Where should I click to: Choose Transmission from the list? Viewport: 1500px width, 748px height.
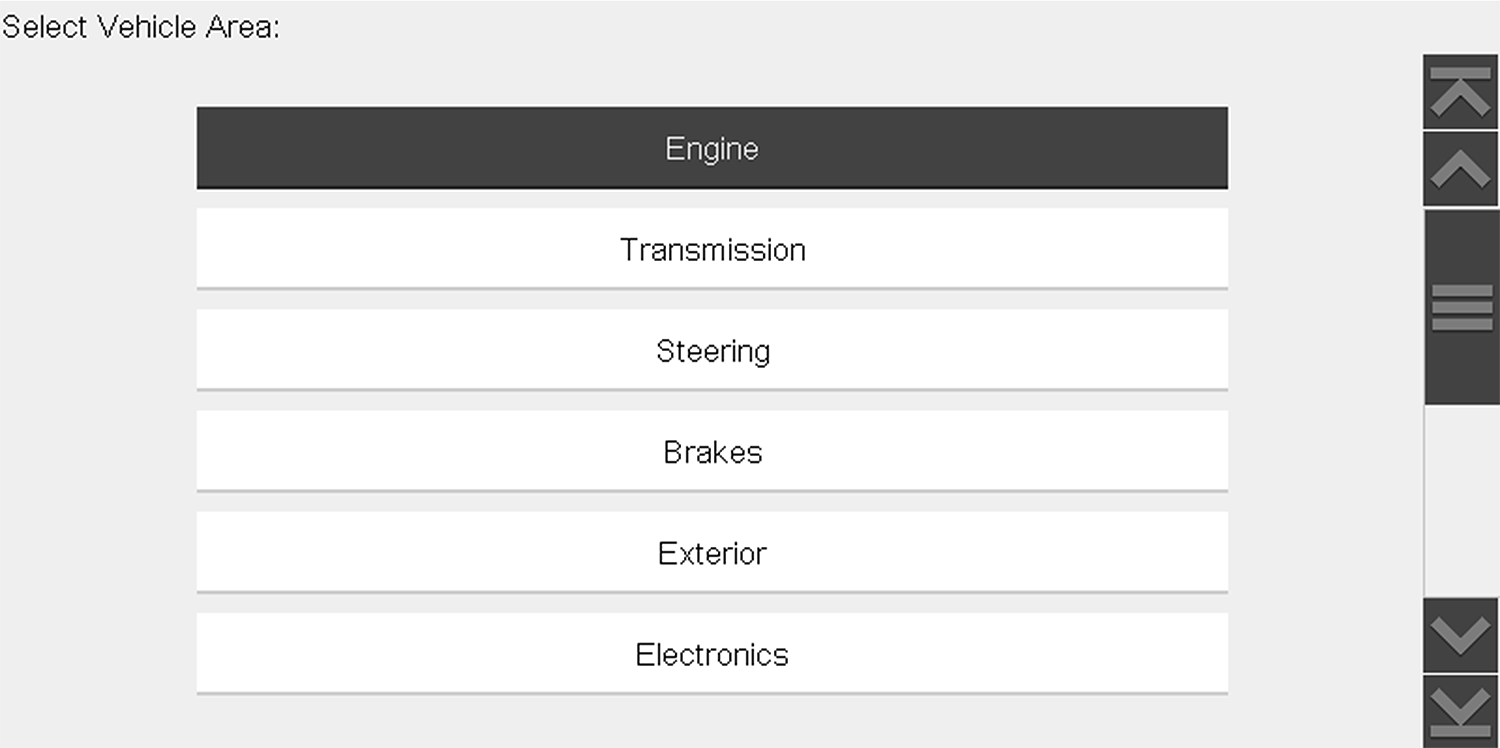point(711,249)
